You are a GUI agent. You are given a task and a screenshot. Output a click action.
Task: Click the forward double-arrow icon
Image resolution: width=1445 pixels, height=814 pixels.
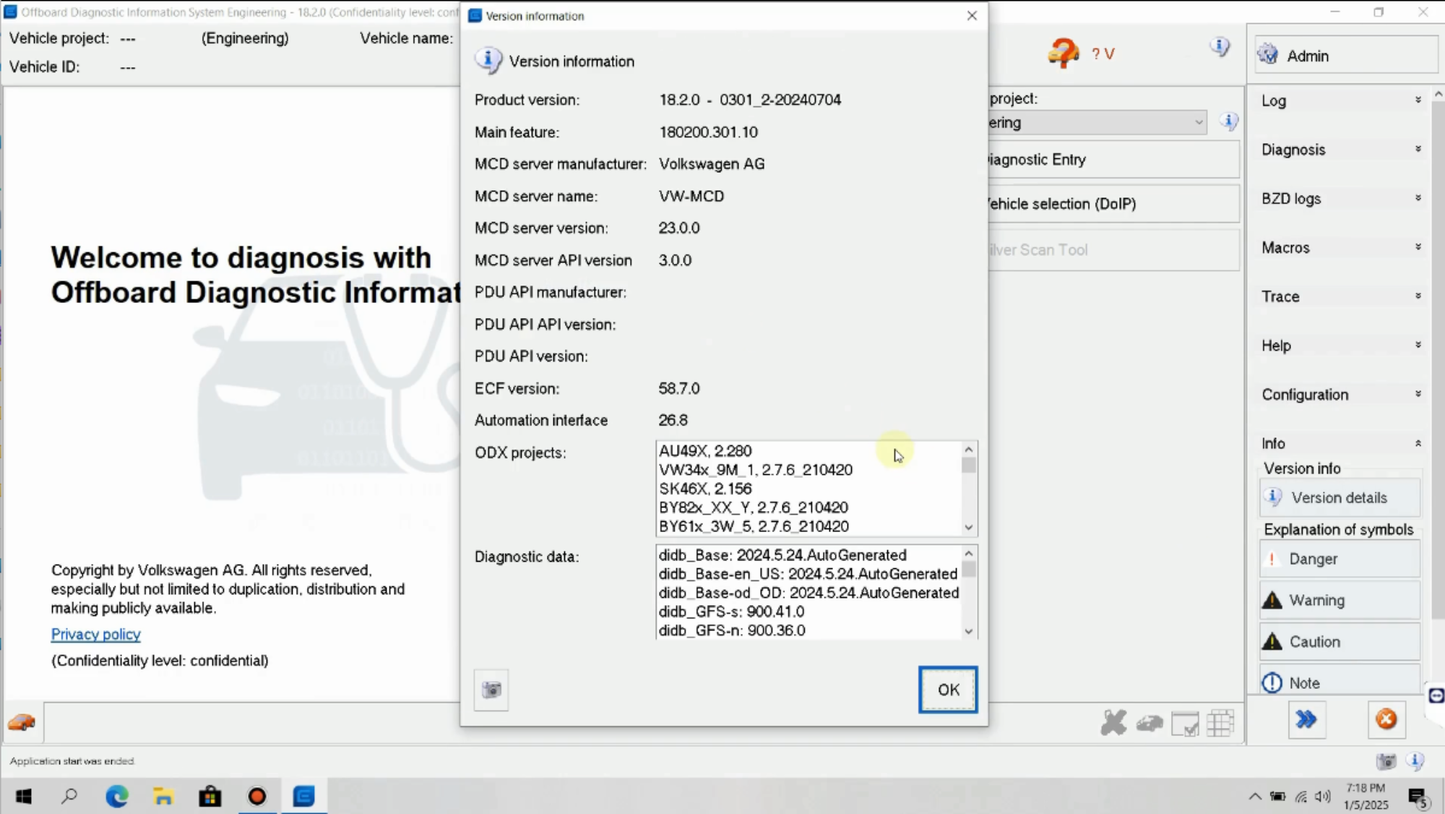pos(1306,720)
